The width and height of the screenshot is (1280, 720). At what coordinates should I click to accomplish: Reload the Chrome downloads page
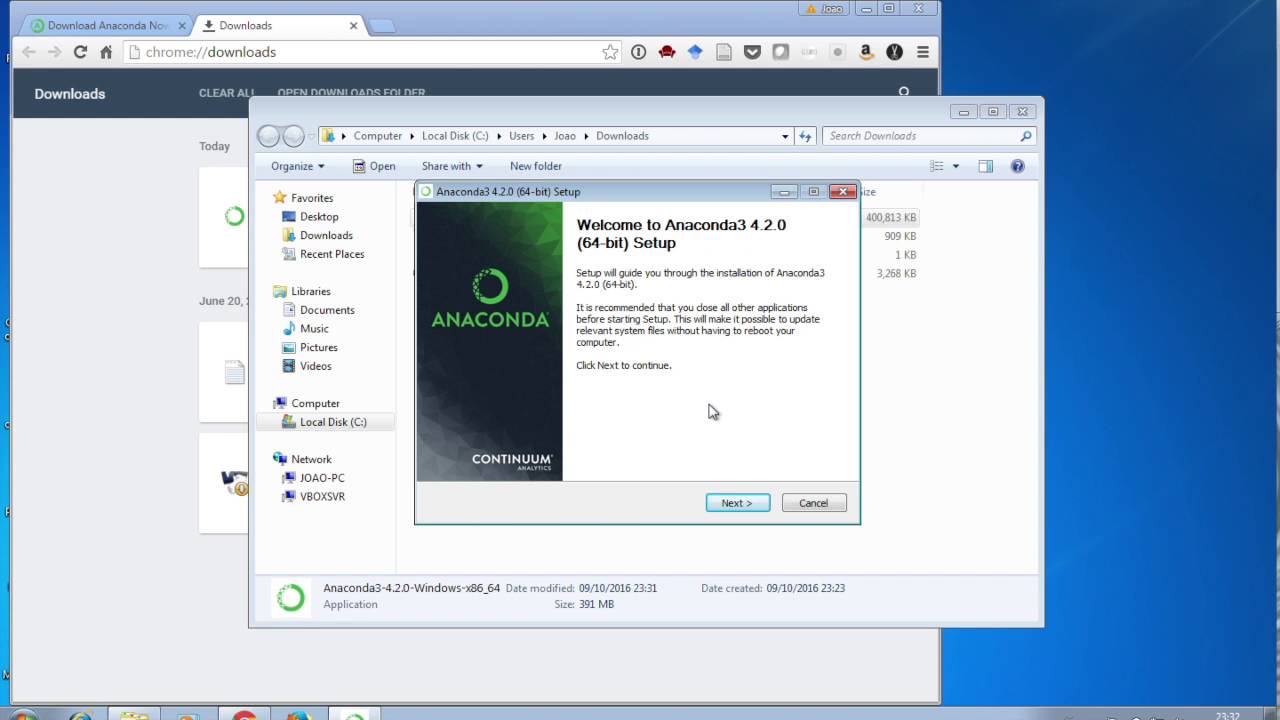pos(81,52)
